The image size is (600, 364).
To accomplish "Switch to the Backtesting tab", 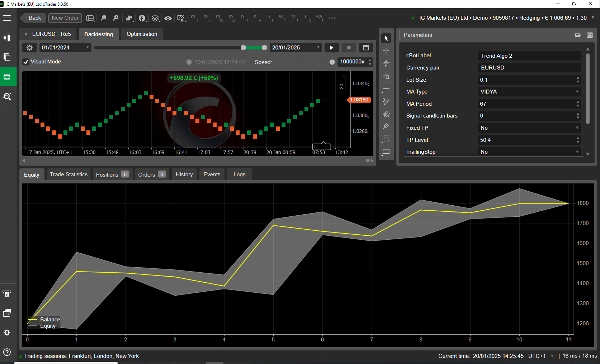I will [x=99, y=34].
